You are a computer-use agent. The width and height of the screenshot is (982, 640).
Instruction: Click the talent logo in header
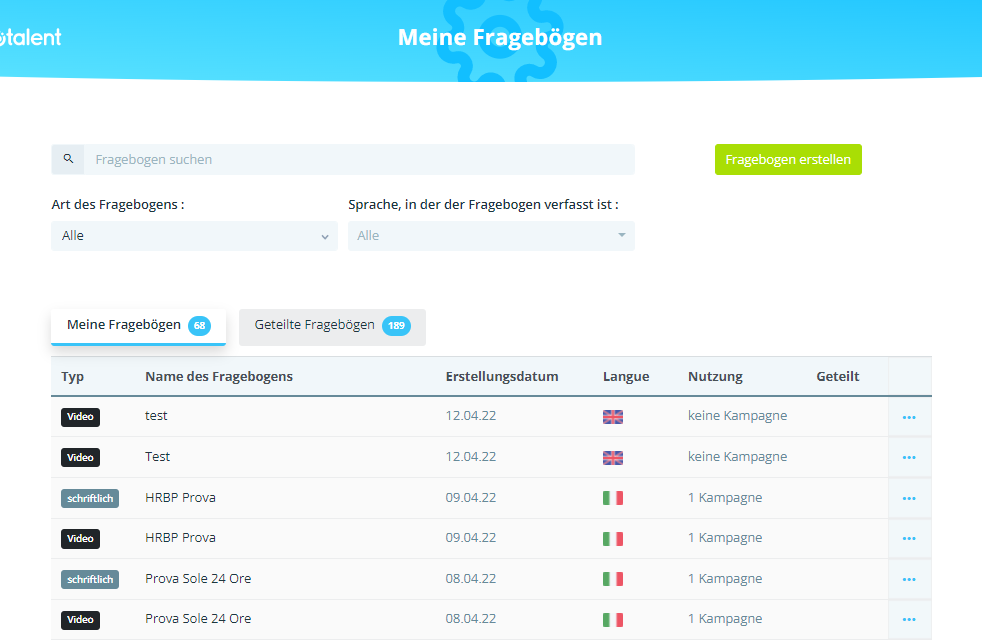30,37
